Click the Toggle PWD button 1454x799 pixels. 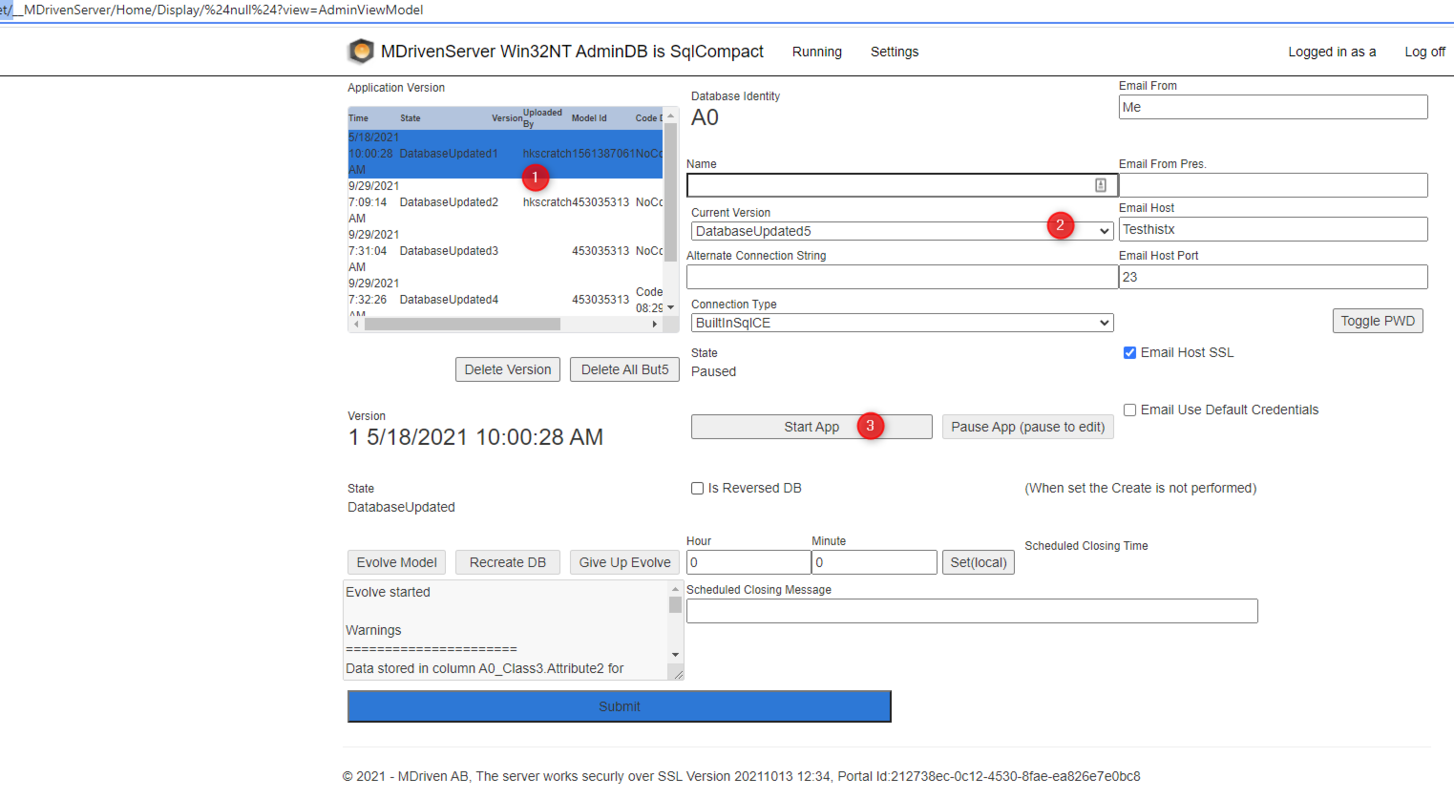(x=1378, y=321)
